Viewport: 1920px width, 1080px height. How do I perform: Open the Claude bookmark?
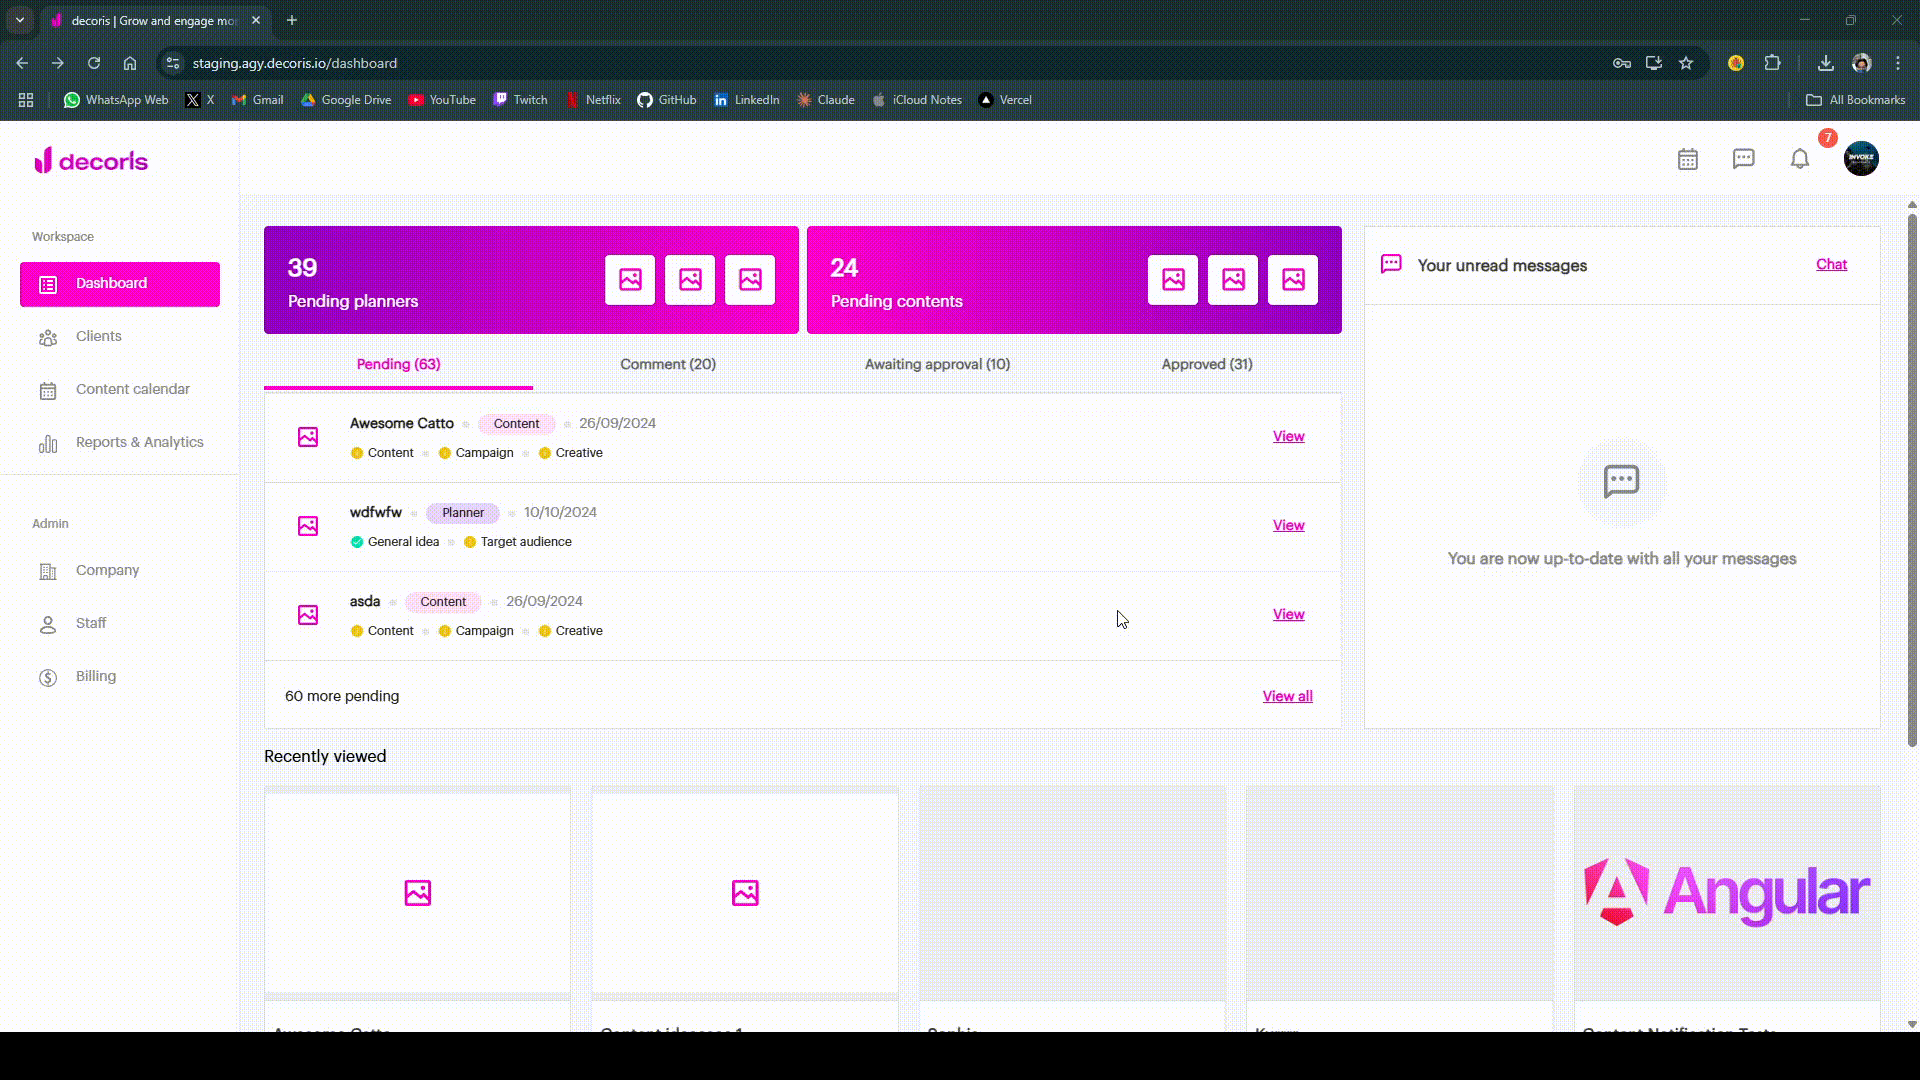[826, 100]
